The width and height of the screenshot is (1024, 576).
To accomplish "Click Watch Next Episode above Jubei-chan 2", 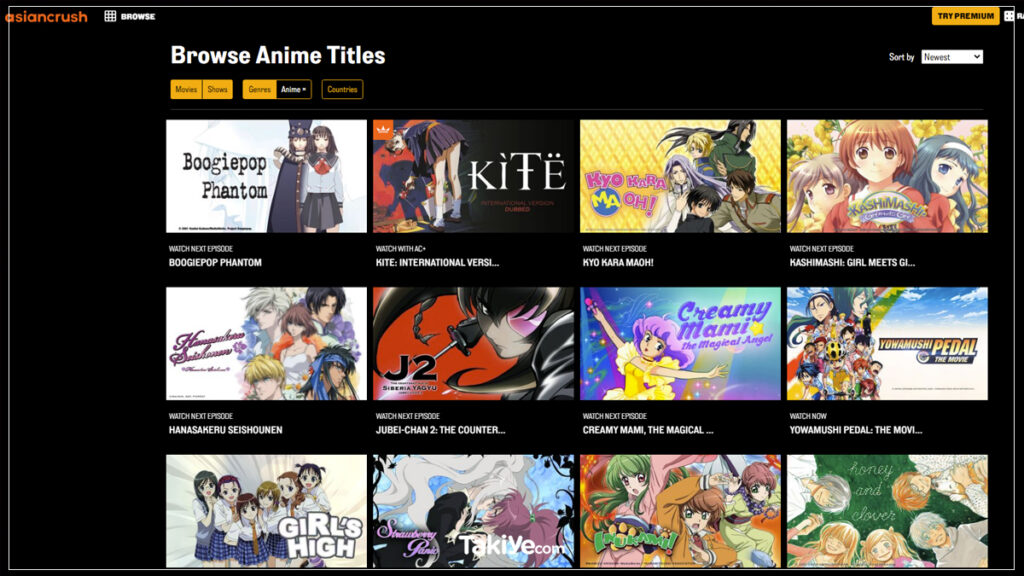I will 408,416.
